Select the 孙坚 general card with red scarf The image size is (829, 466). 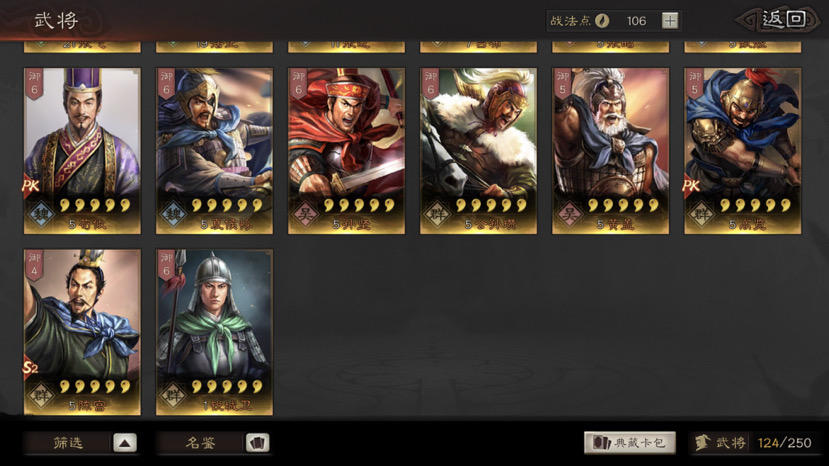[x=346, y=151]
